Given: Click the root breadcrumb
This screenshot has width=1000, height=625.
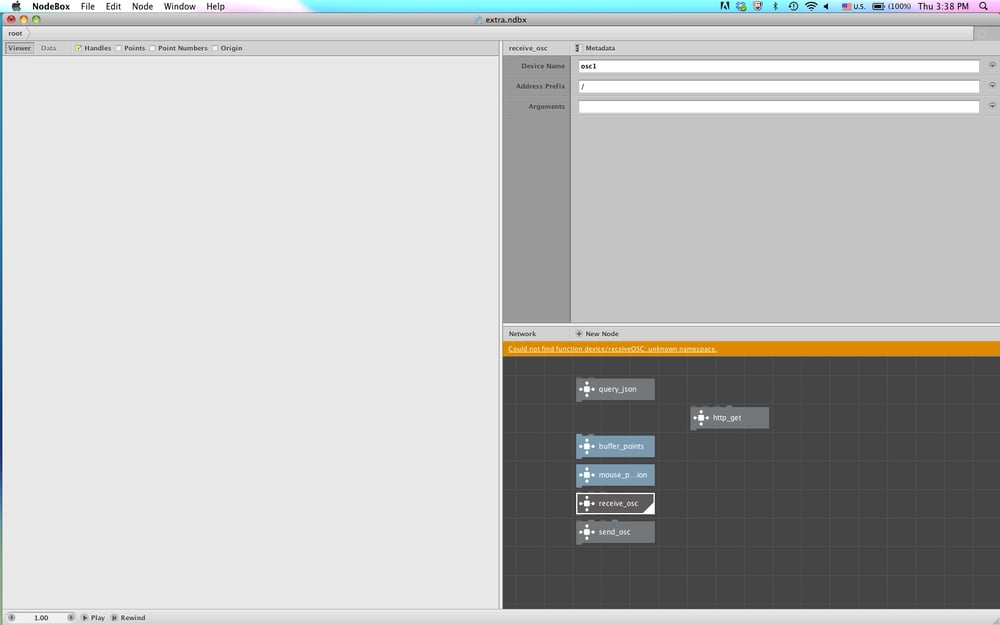Looking at the screenshot, I should coord(15,33).
